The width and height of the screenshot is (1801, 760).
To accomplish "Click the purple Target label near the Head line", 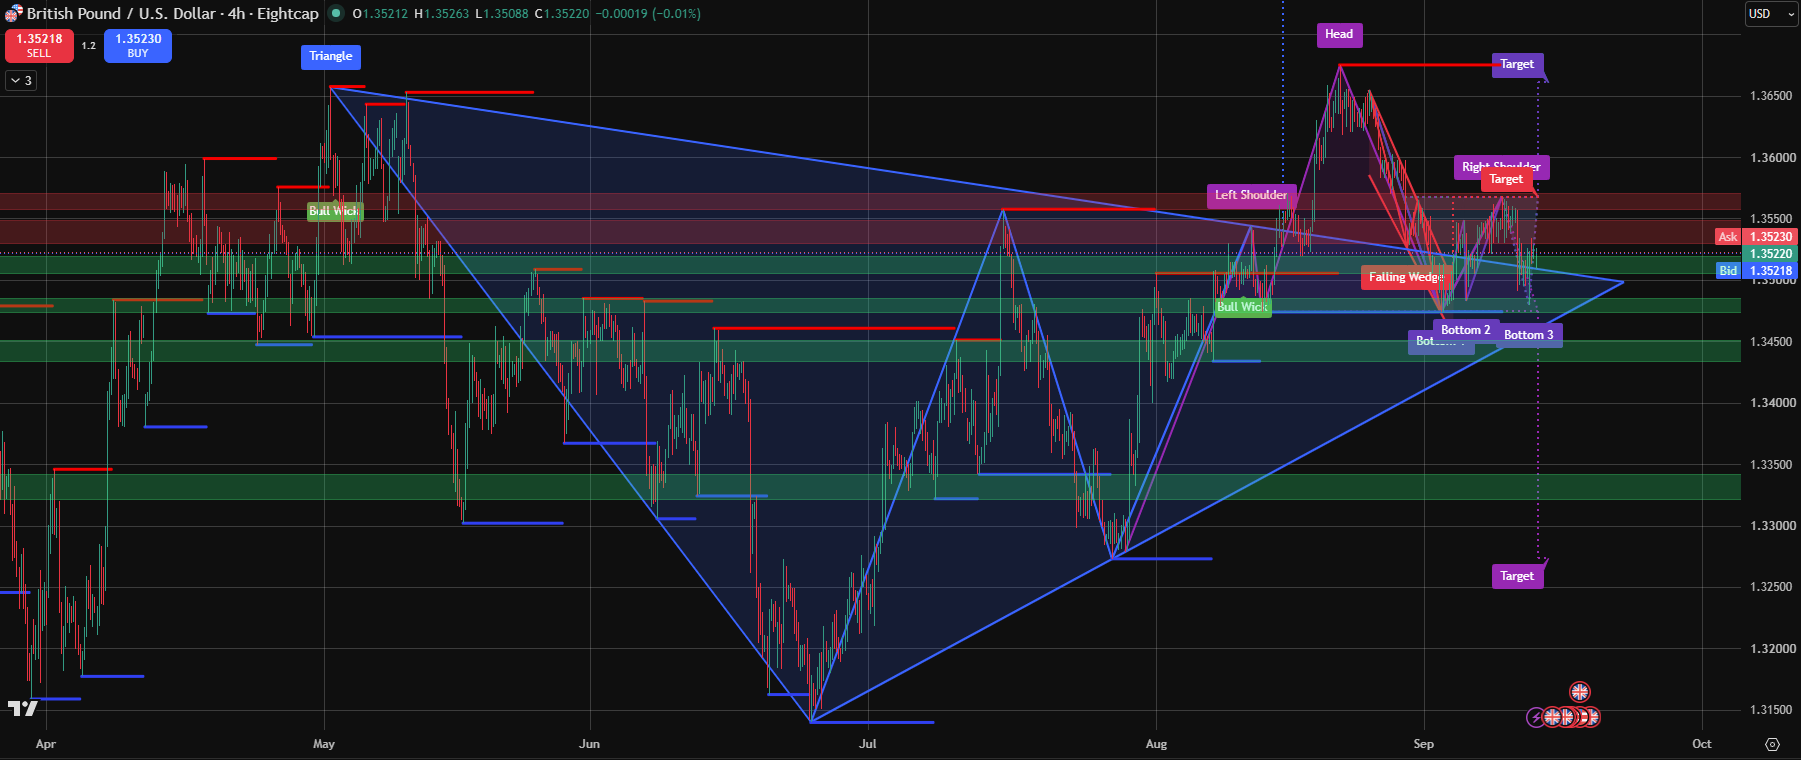I will point(1517,65).
